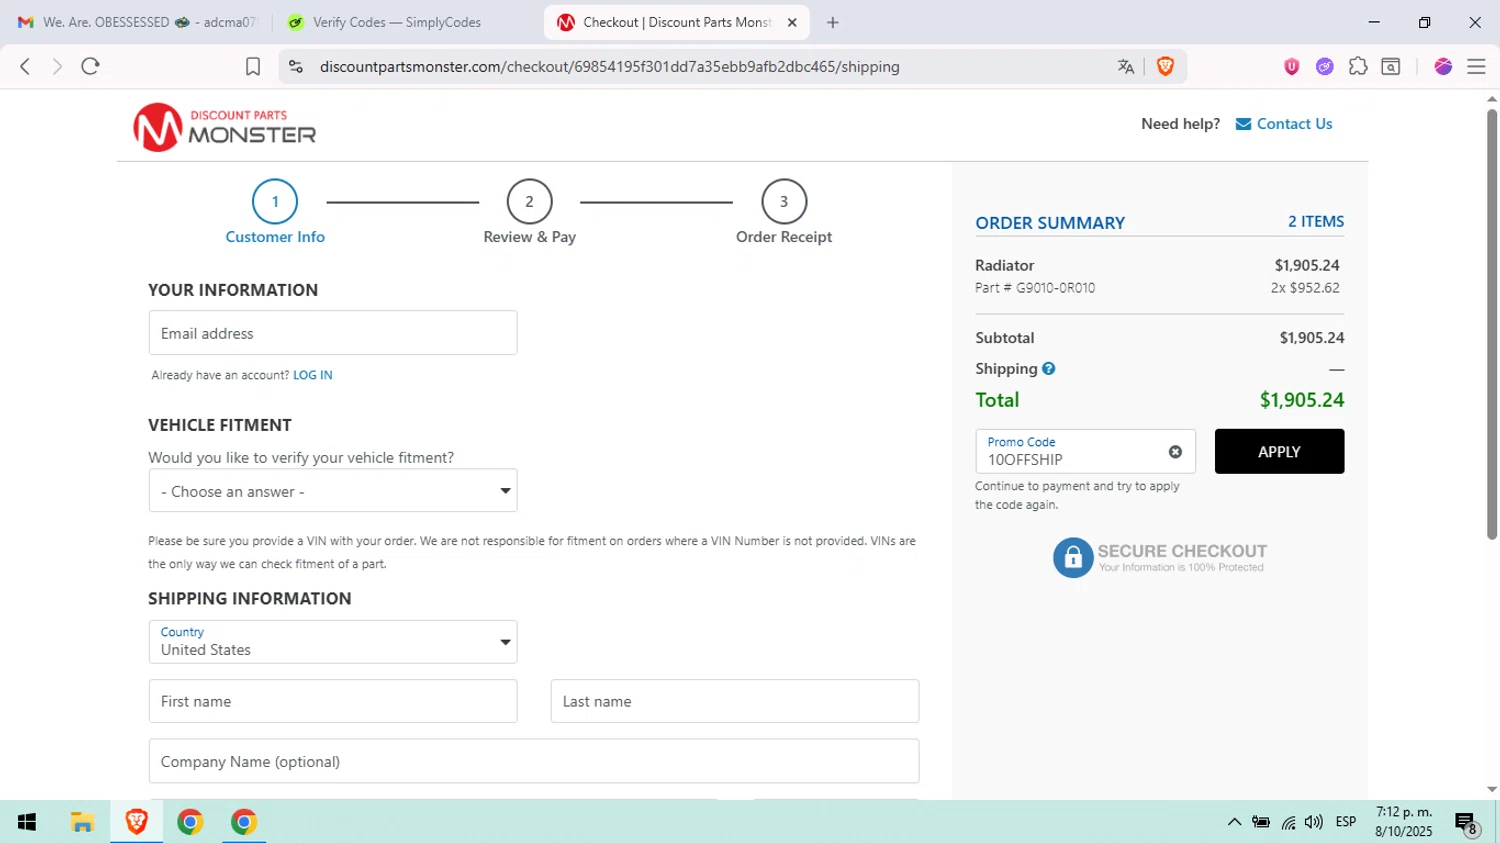Click the Brave Shields lion icon in address bar
Viewport: 1500px width, 843px height.
tap(1165, 66)
